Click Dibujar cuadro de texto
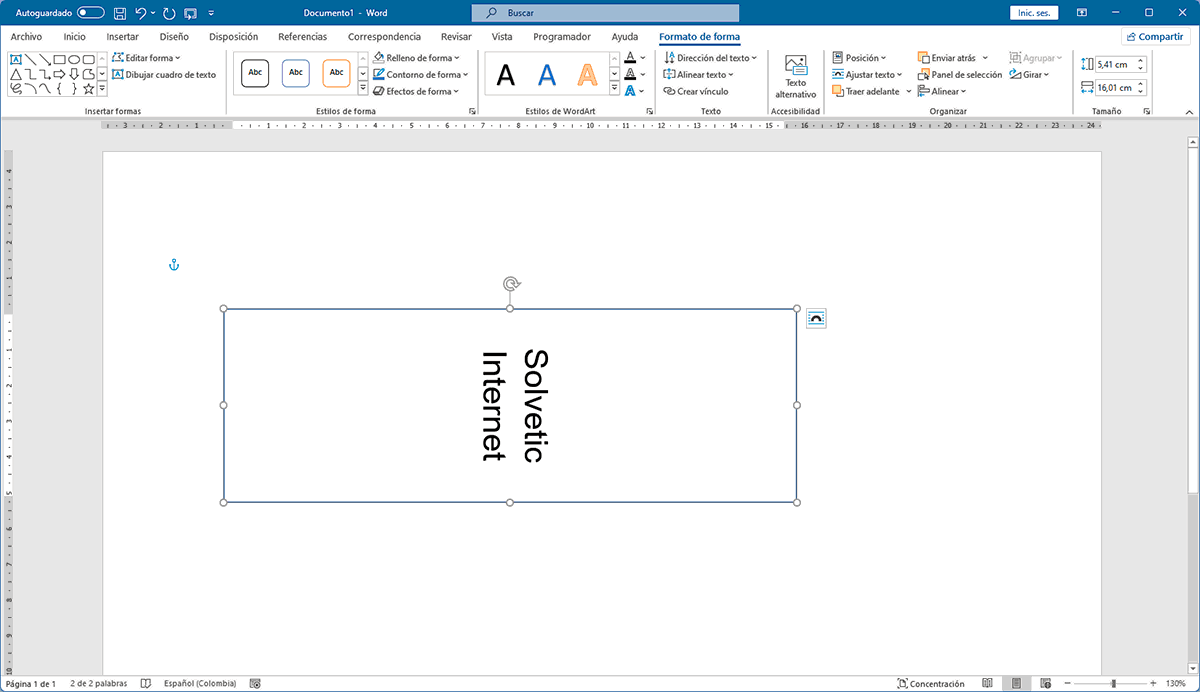 point(164,74)
